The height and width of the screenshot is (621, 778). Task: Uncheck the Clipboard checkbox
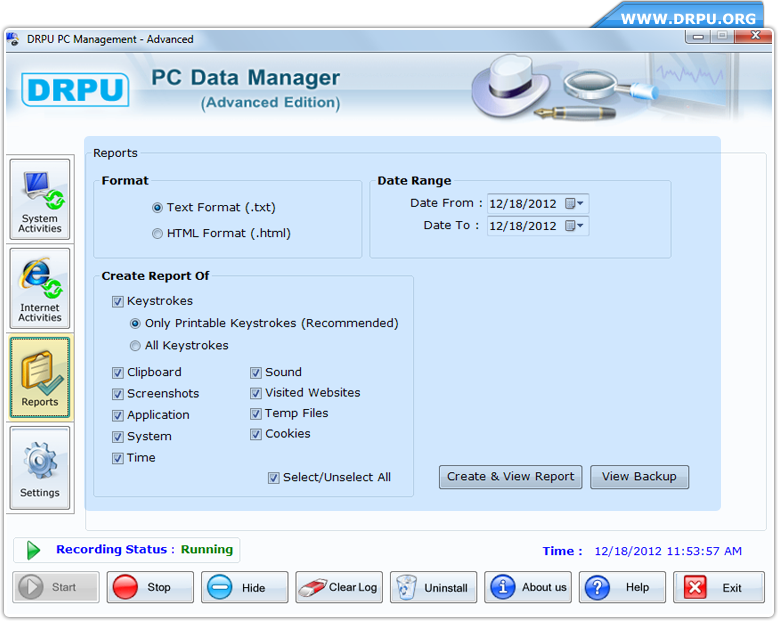coord(118,373)
